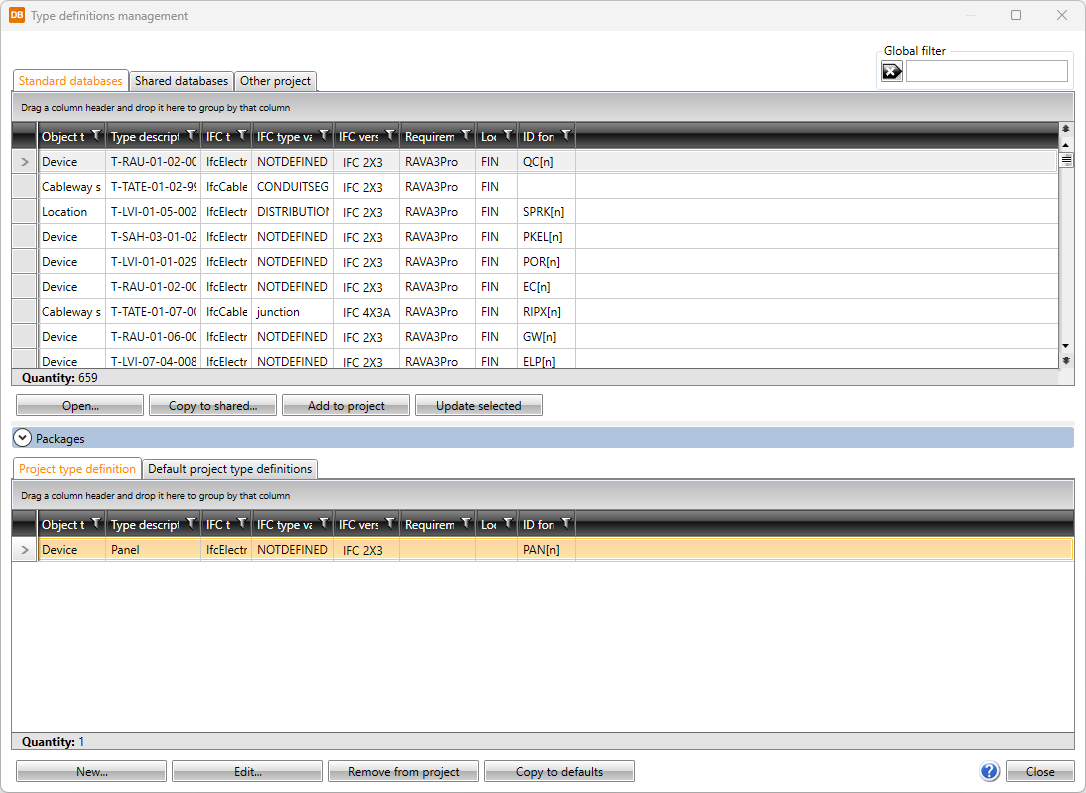Image resolution: width=1086 pixels, height=793 pixels.
Task: Type in the Global filter text field
Action: [986, 71]
